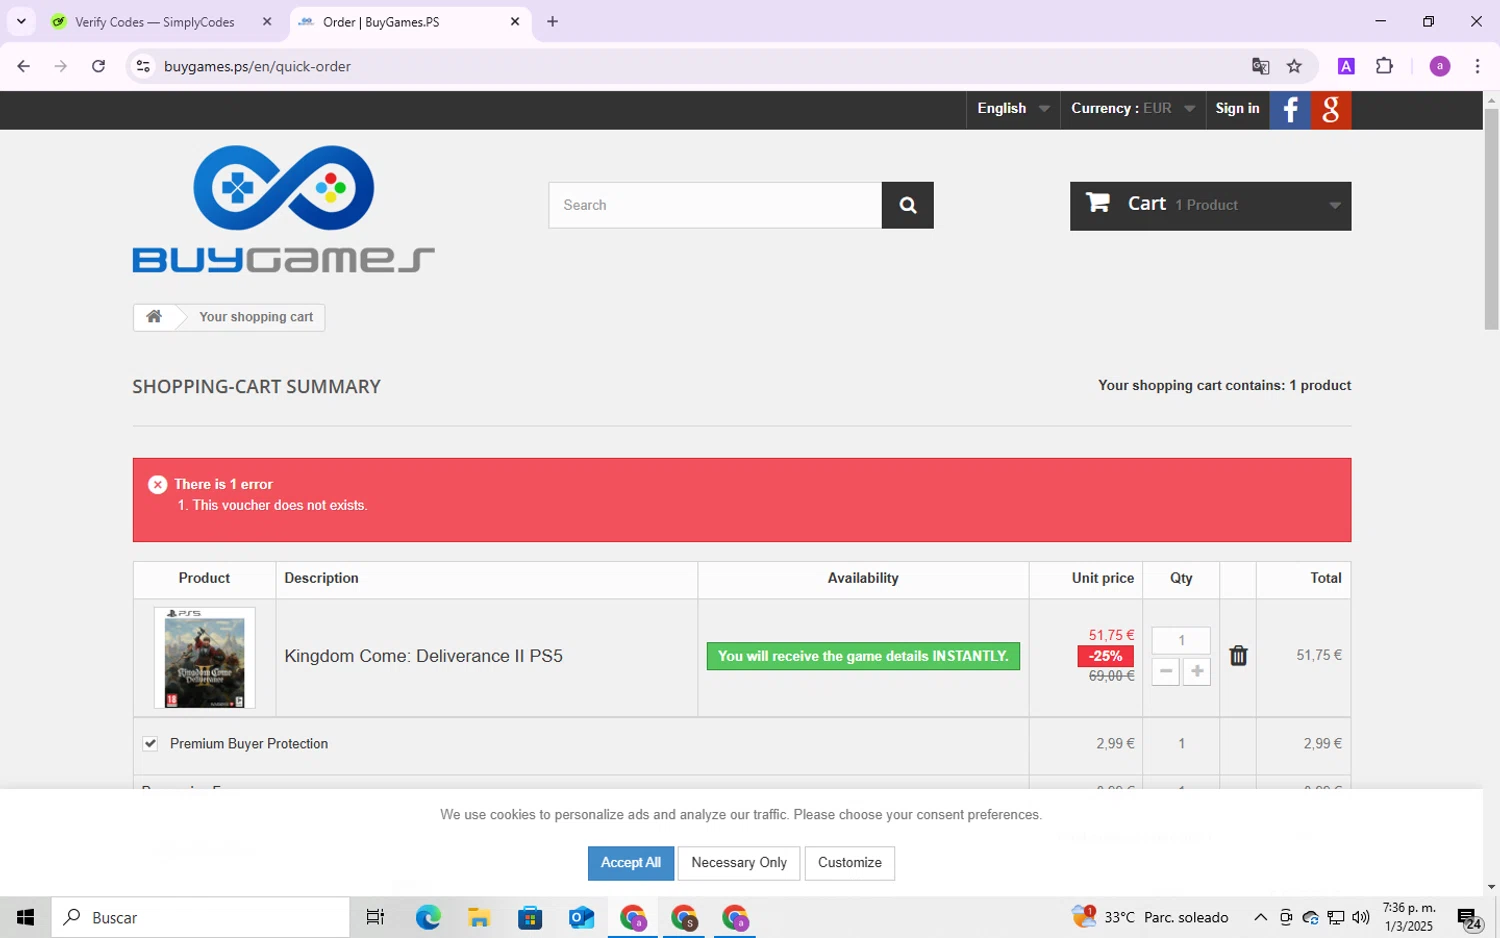This screenshot has height=938, width=1500.
Task: Select the Order | BuyGames.PS tab
Action: [x=410, y=21]
